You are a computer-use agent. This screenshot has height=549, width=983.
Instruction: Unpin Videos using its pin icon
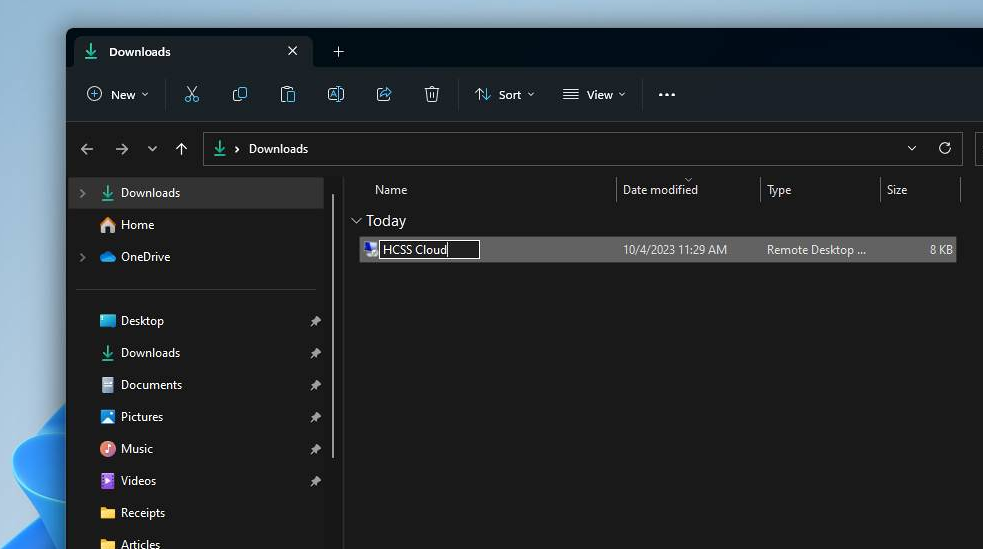click(315, 481)
